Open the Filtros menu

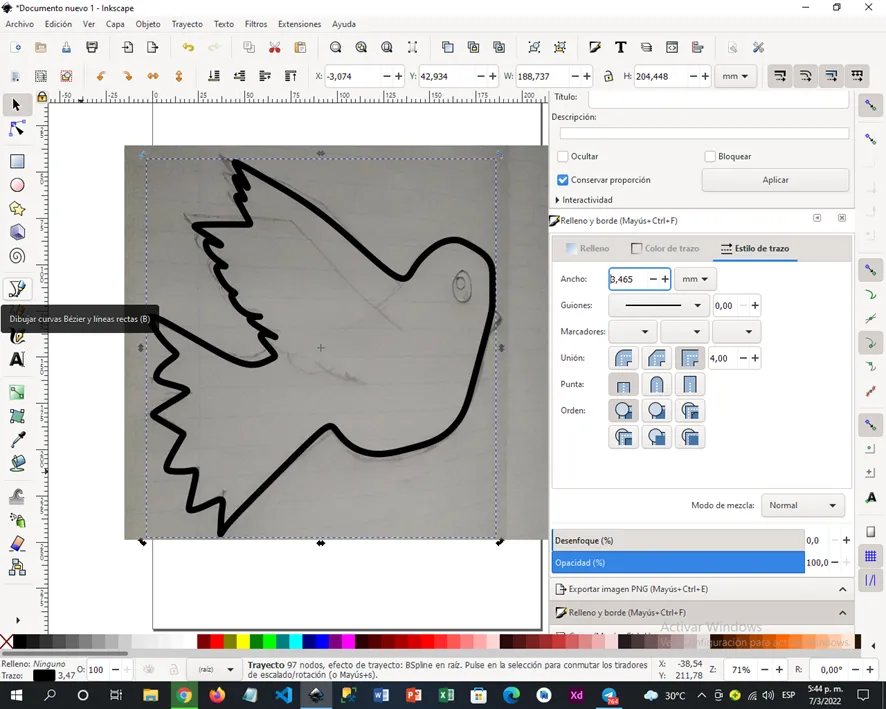[x=256, y=24]
